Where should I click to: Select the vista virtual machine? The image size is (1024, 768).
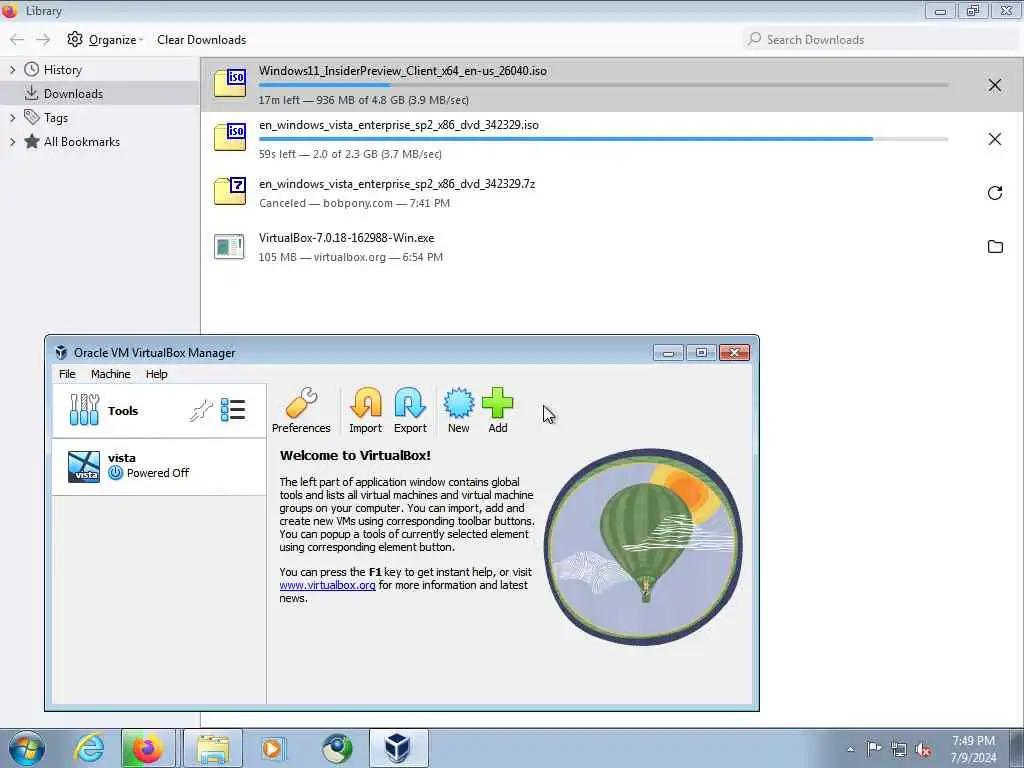pyautogui.click(x=159, y=466)
